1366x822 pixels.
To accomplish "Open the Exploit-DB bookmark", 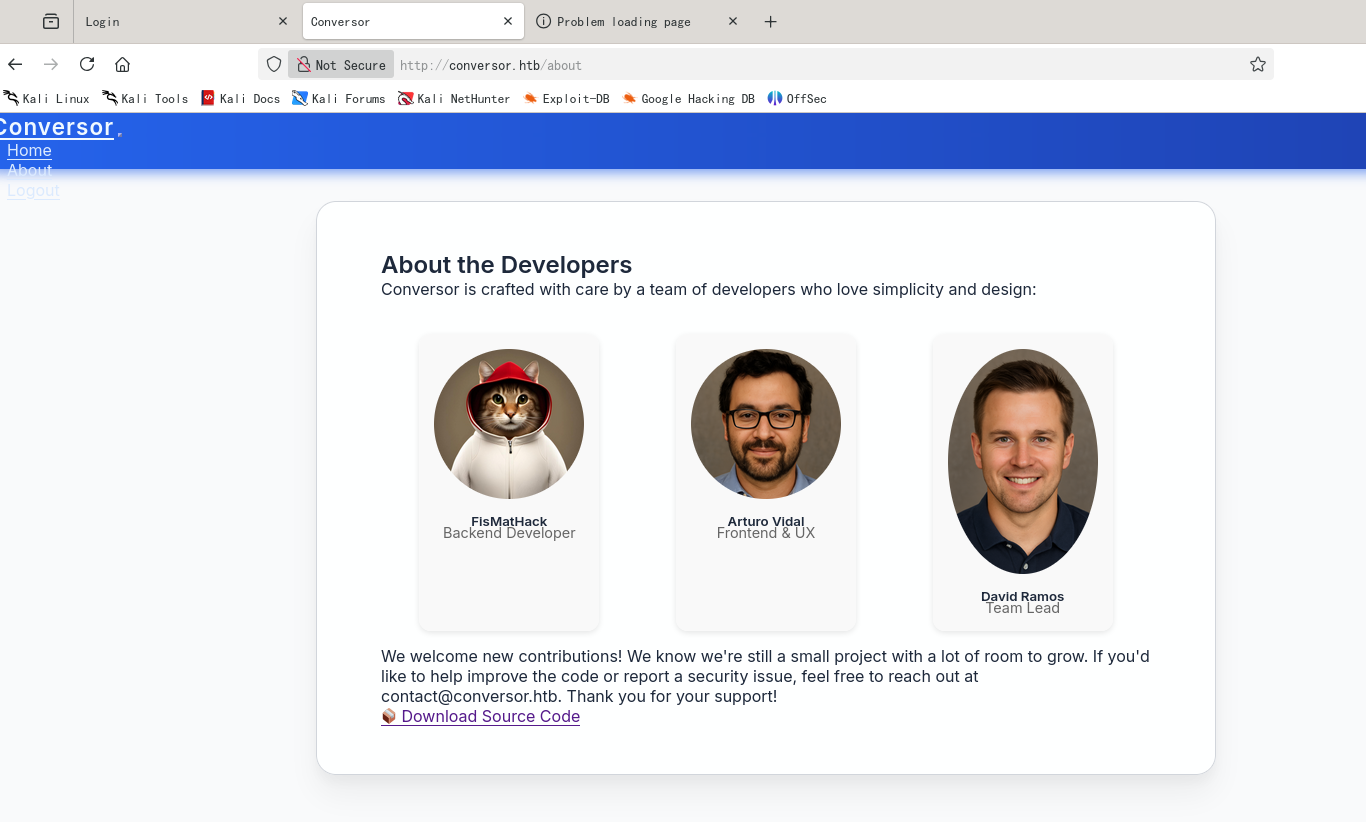I will pos(566,99).
